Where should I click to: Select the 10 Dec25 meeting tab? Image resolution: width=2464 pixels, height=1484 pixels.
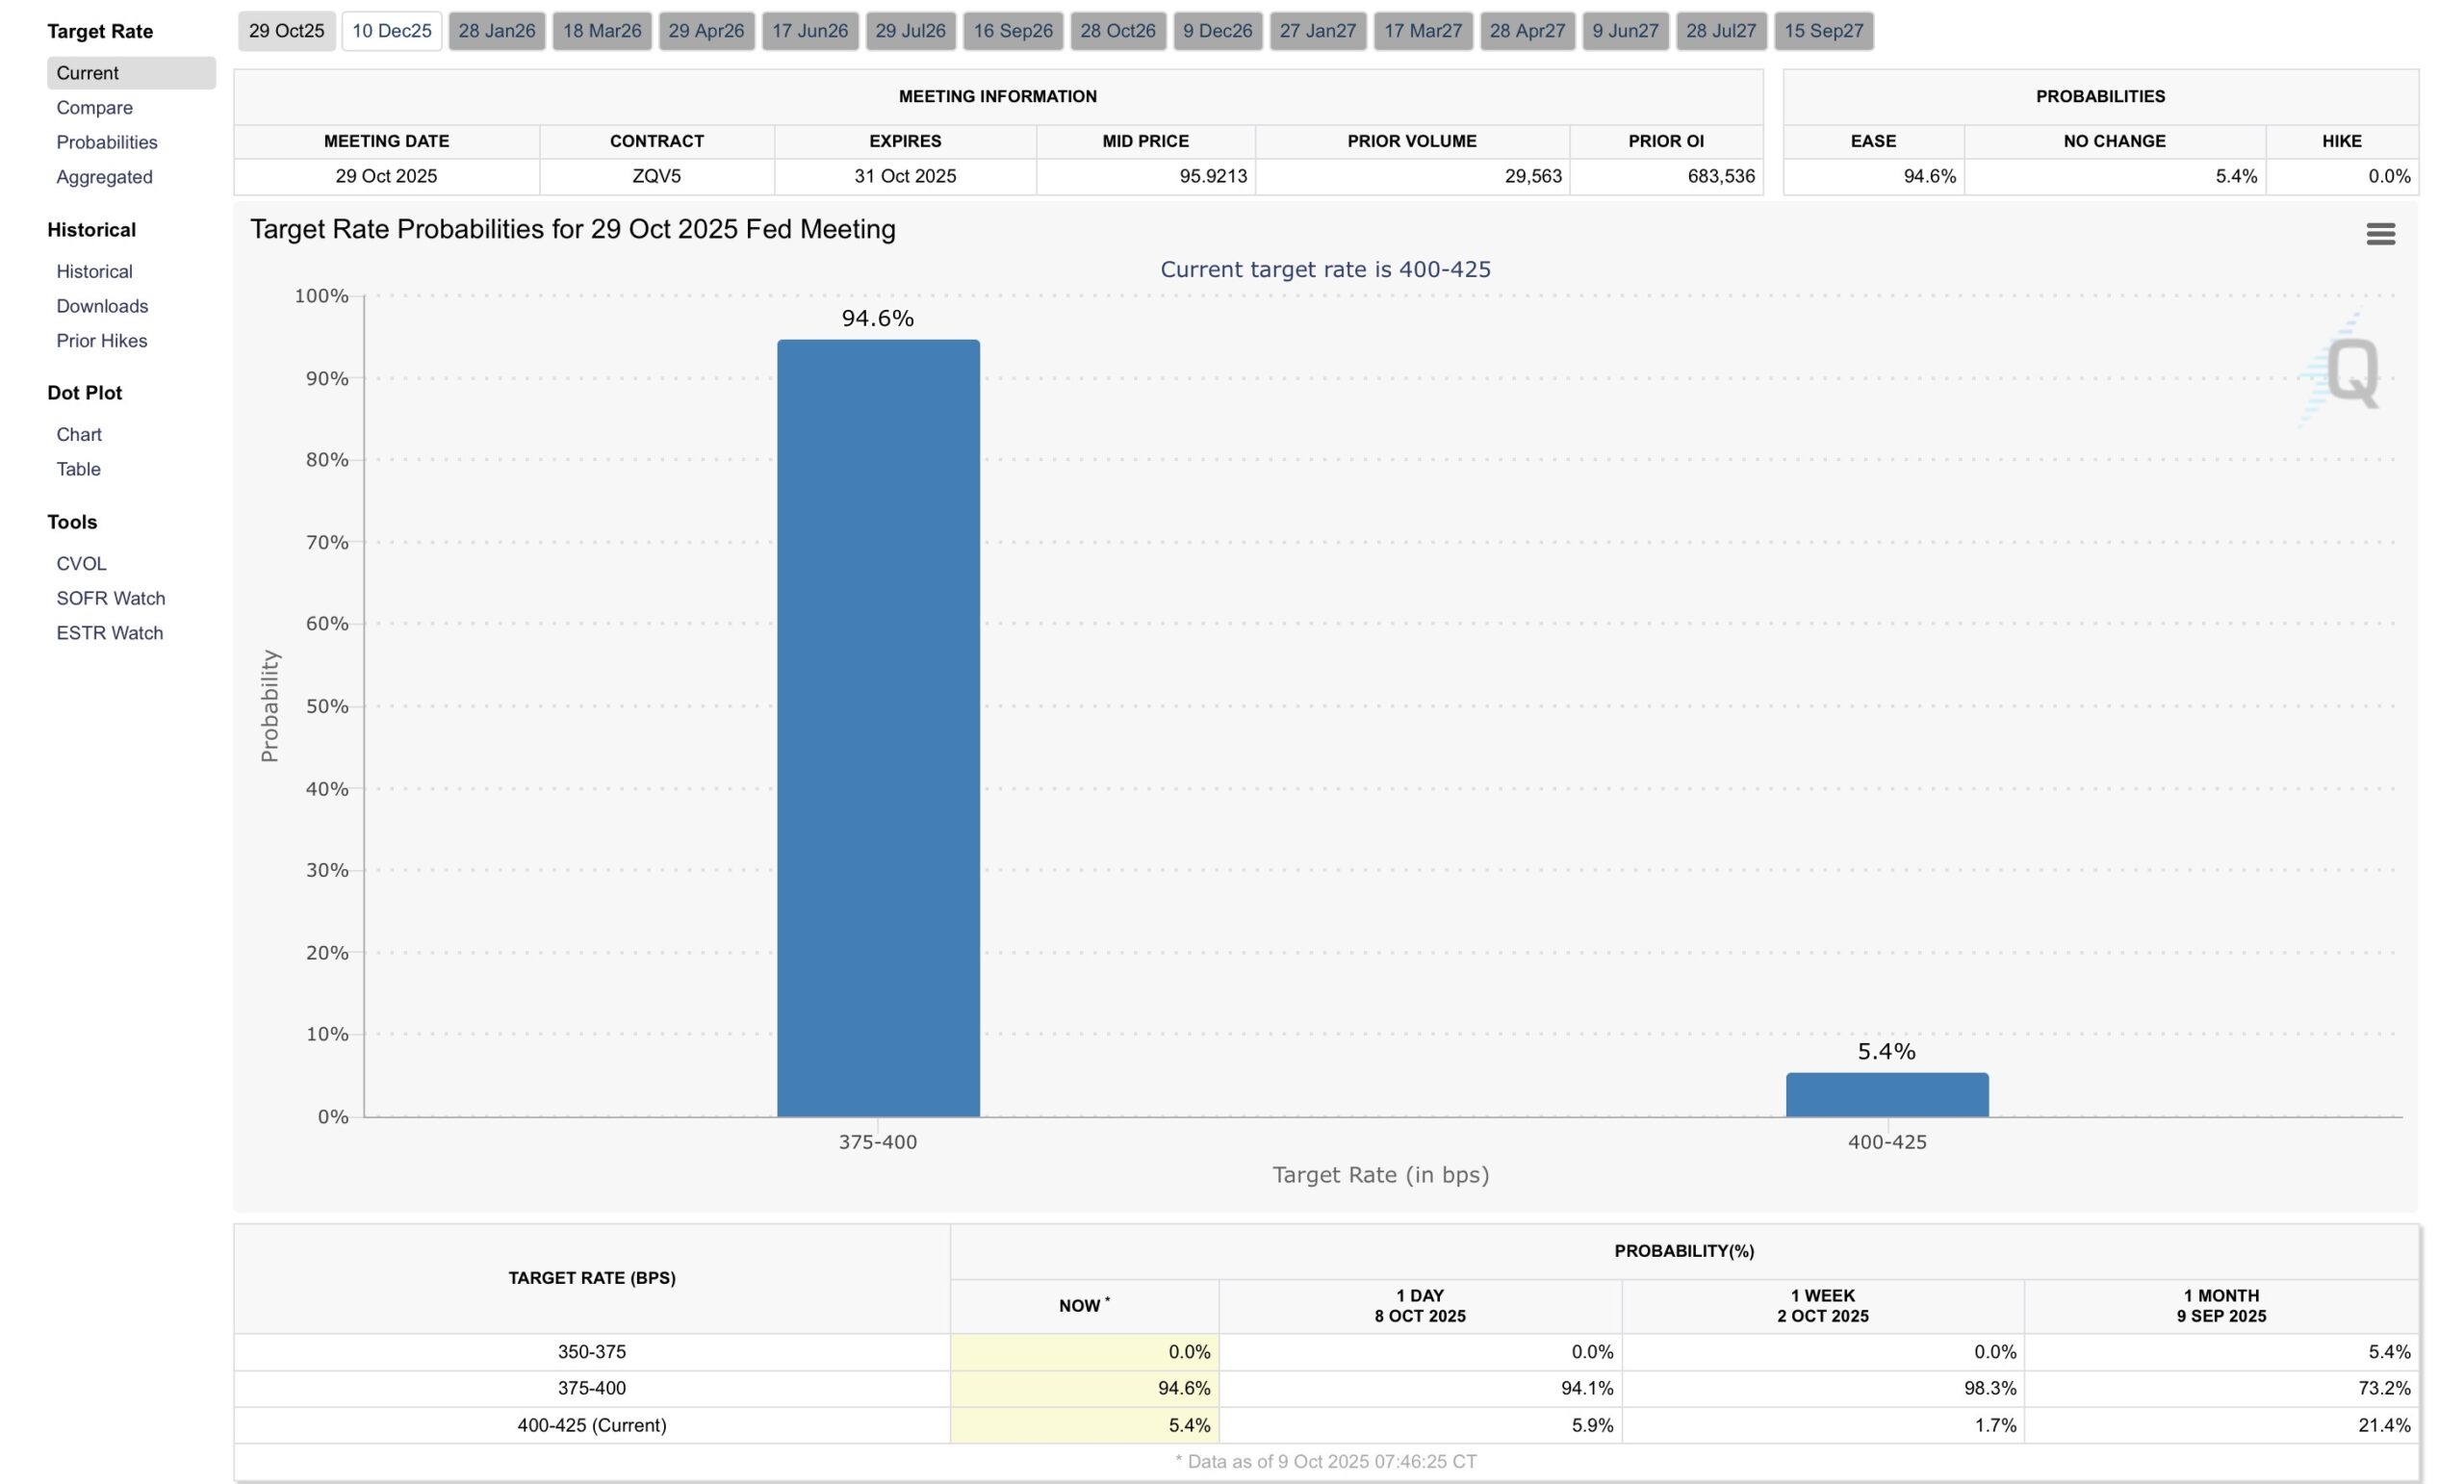[x=391, y=31]
